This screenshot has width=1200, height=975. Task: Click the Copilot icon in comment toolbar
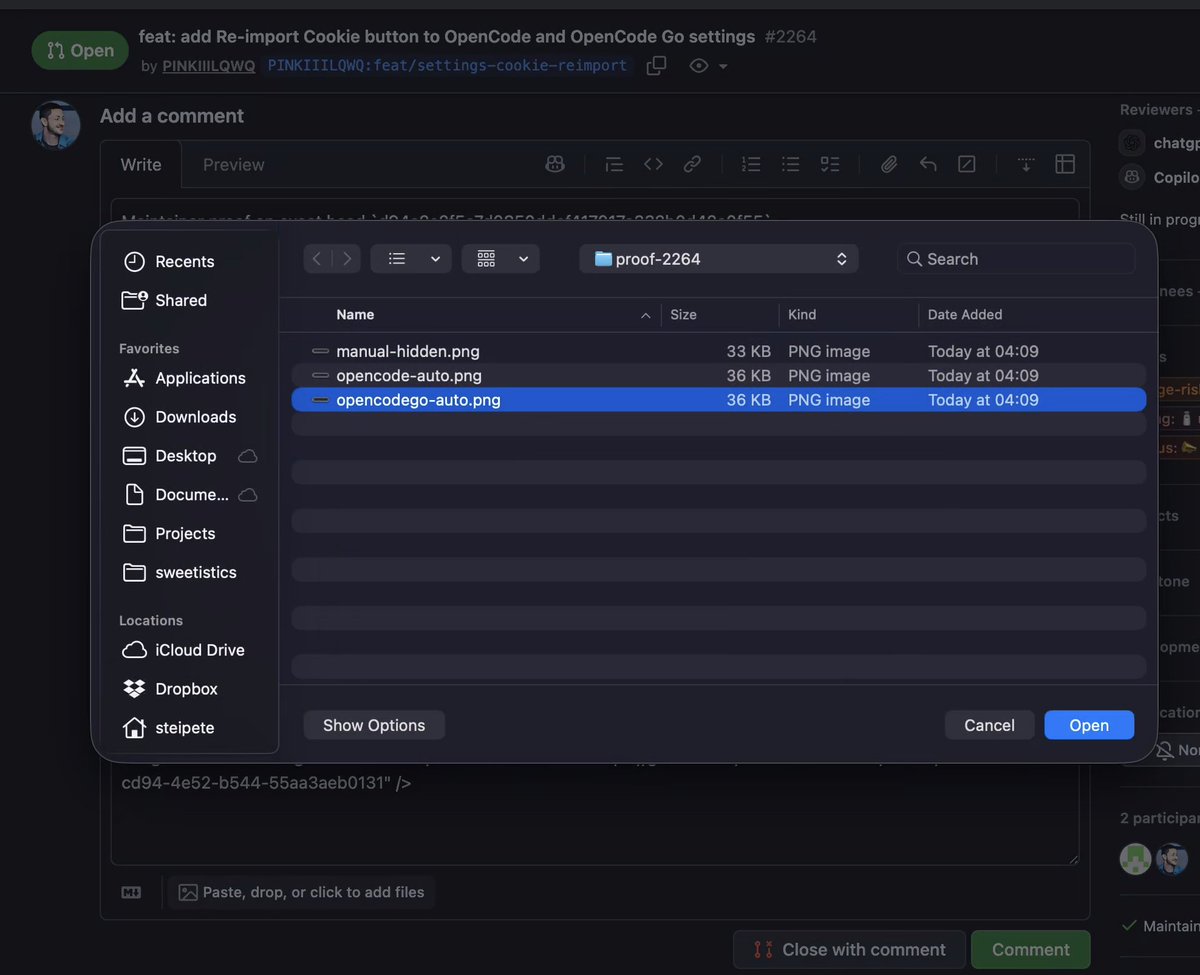[x=555, y=164]
